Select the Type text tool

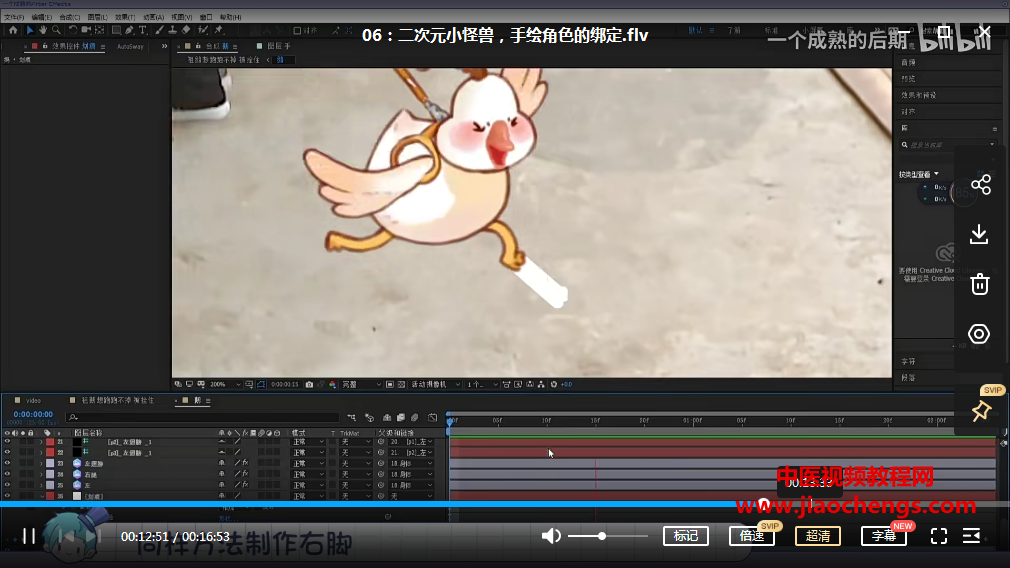[143, 30]
